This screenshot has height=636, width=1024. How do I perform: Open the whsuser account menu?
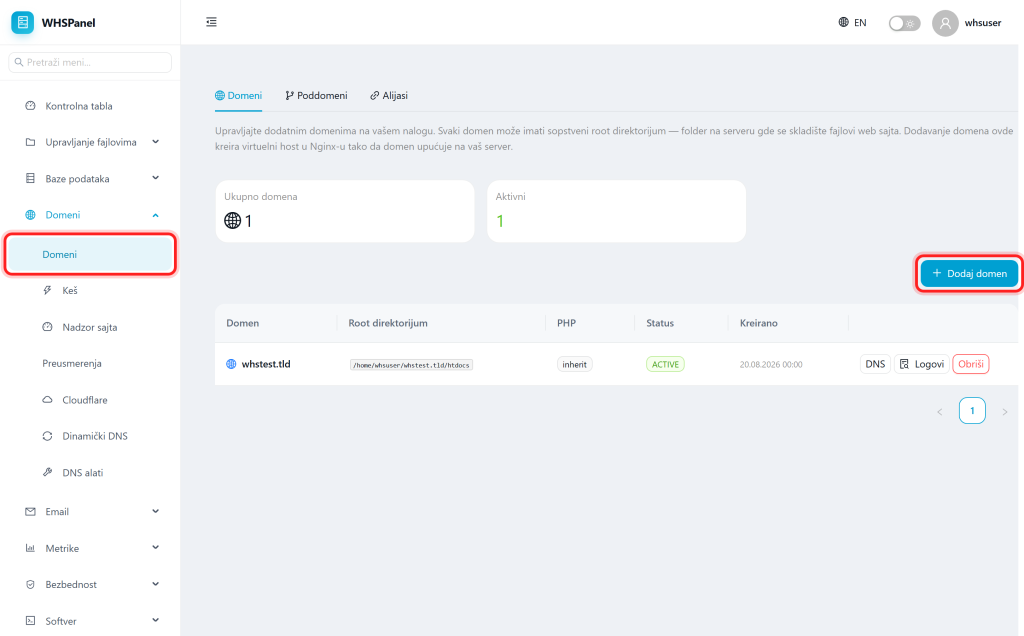click(x=967, y=23)
